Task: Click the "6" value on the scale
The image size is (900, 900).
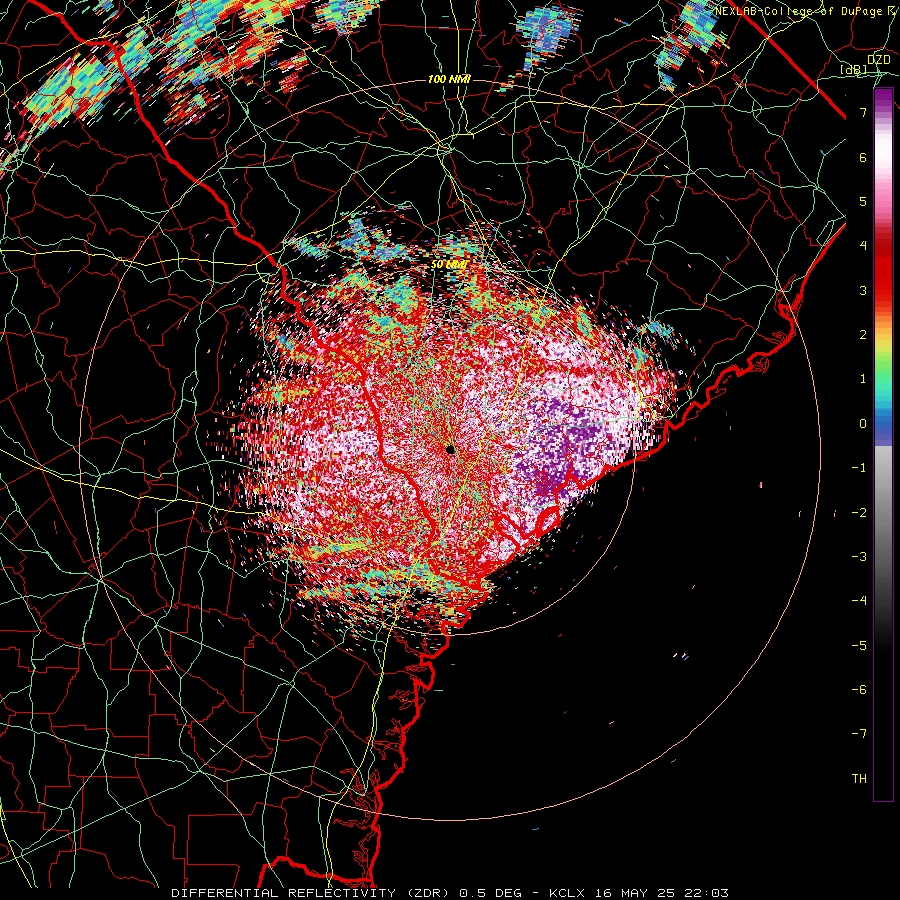Action: (863, 157)
